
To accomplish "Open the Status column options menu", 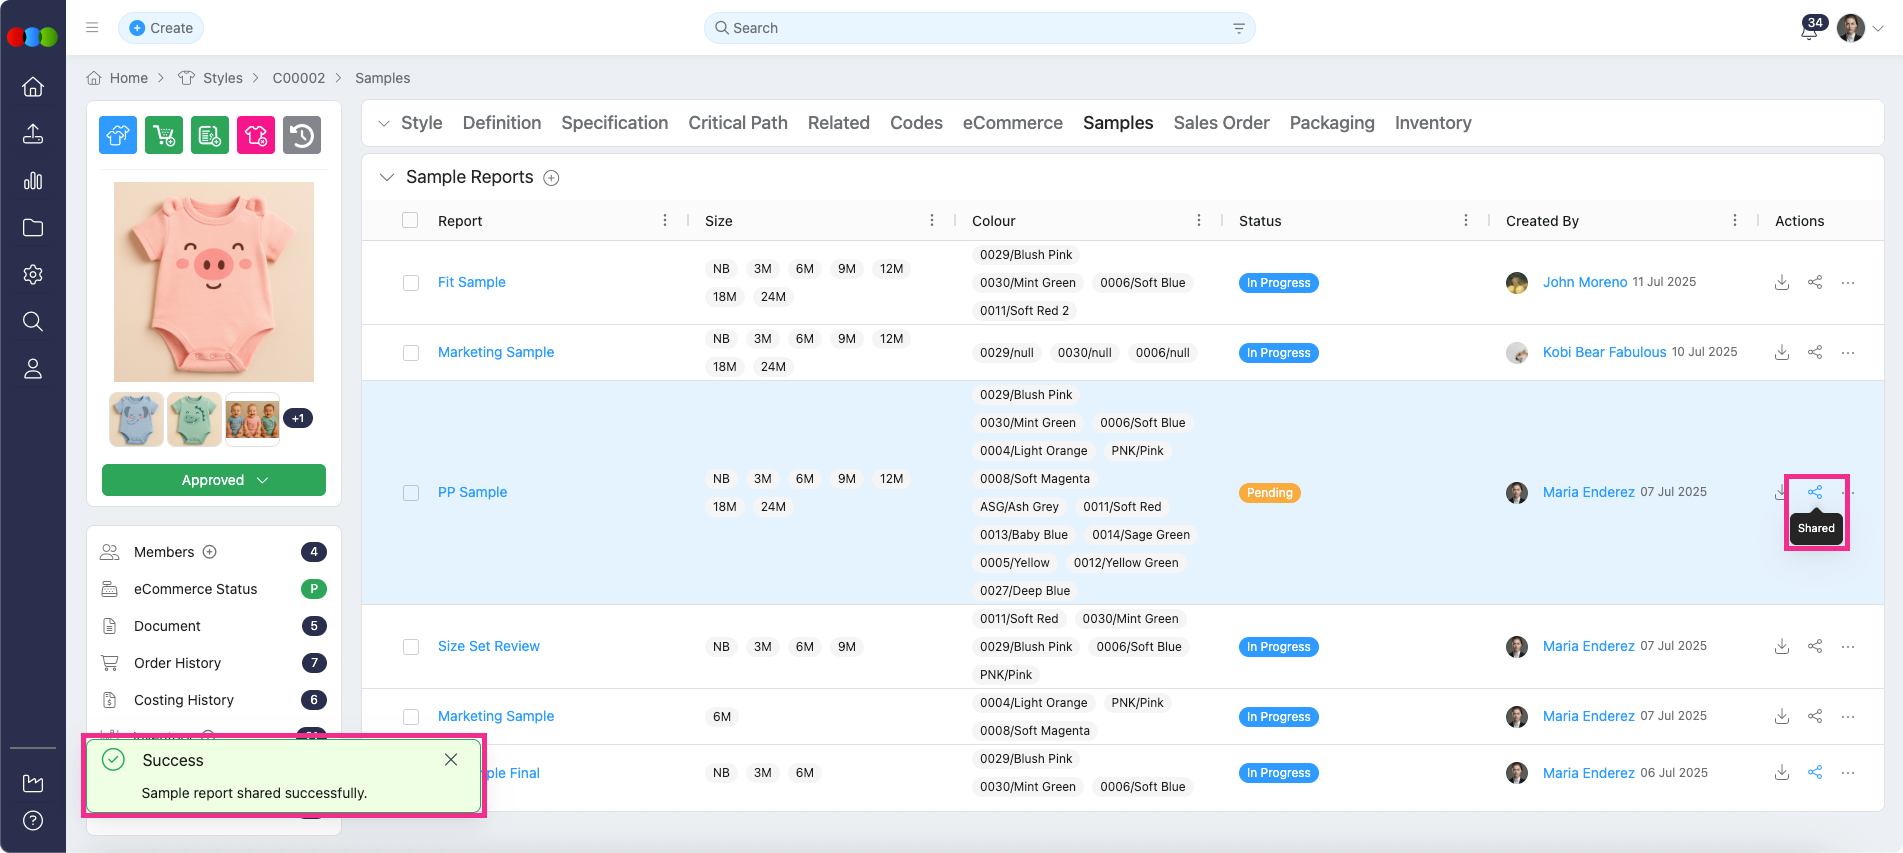I will (x=1465, y=221).
